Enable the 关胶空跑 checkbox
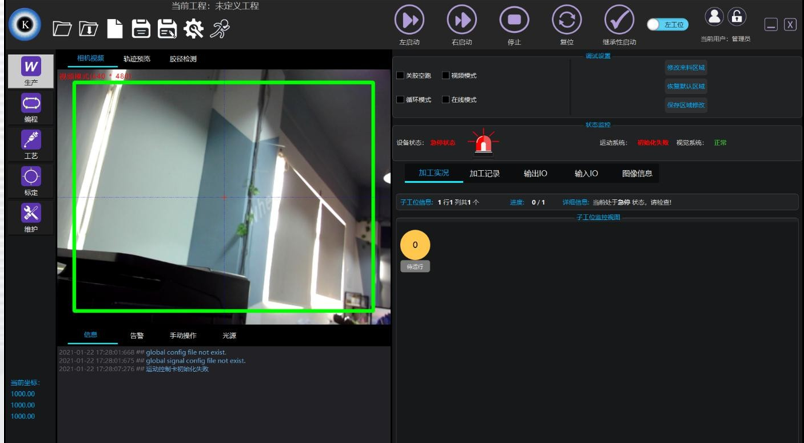The height and width of the screenshot is (443, 804). pos(400,75)
